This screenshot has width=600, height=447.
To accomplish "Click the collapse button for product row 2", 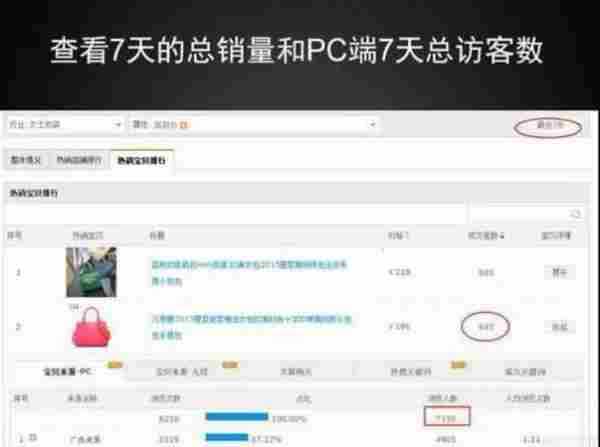I will 558,326.
